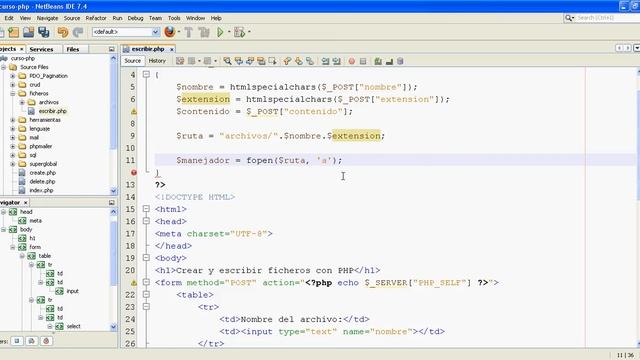Image resolution: width=640 pixels, height=360 pixels.
Task: Click the Find Selection magnifier icon
Action: (x=227, y=61)
